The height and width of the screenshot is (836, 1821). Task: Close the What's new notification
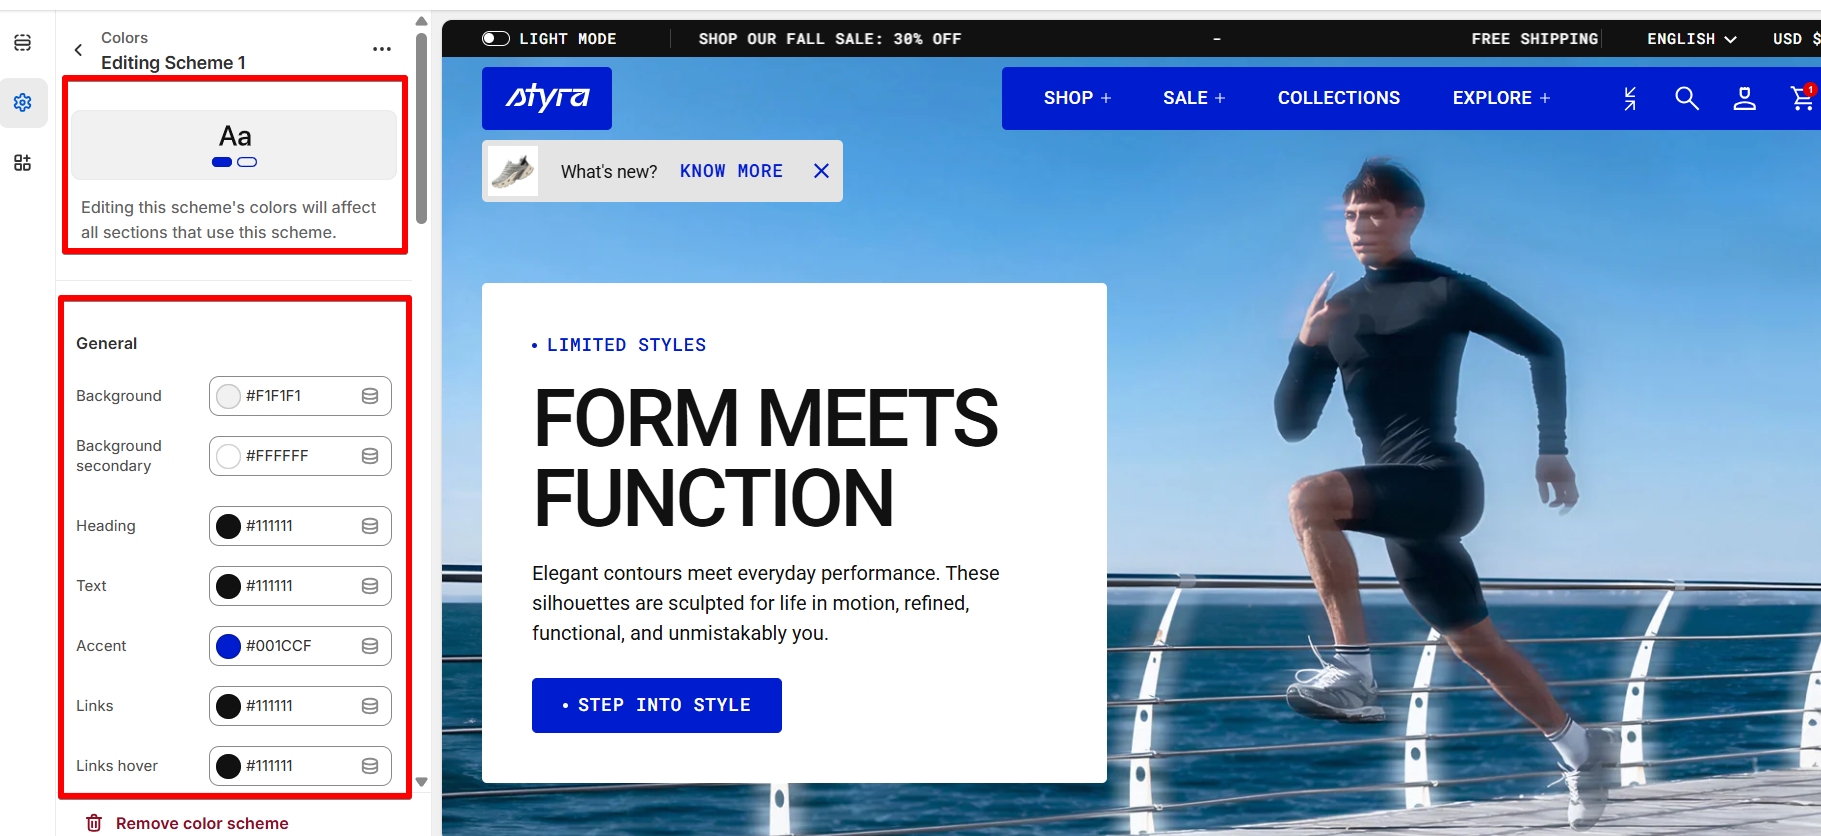(821, 171)
